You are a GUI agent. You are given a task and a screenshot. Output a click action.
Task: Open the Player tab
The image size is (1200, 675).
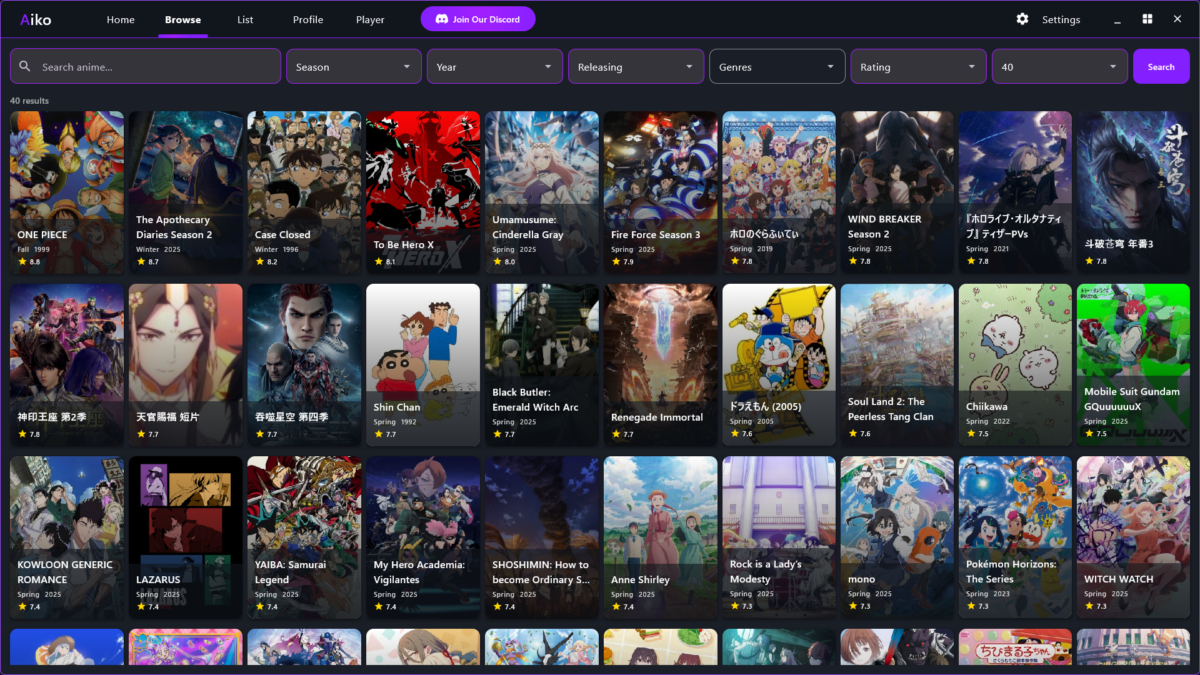(x=370, y=20)
